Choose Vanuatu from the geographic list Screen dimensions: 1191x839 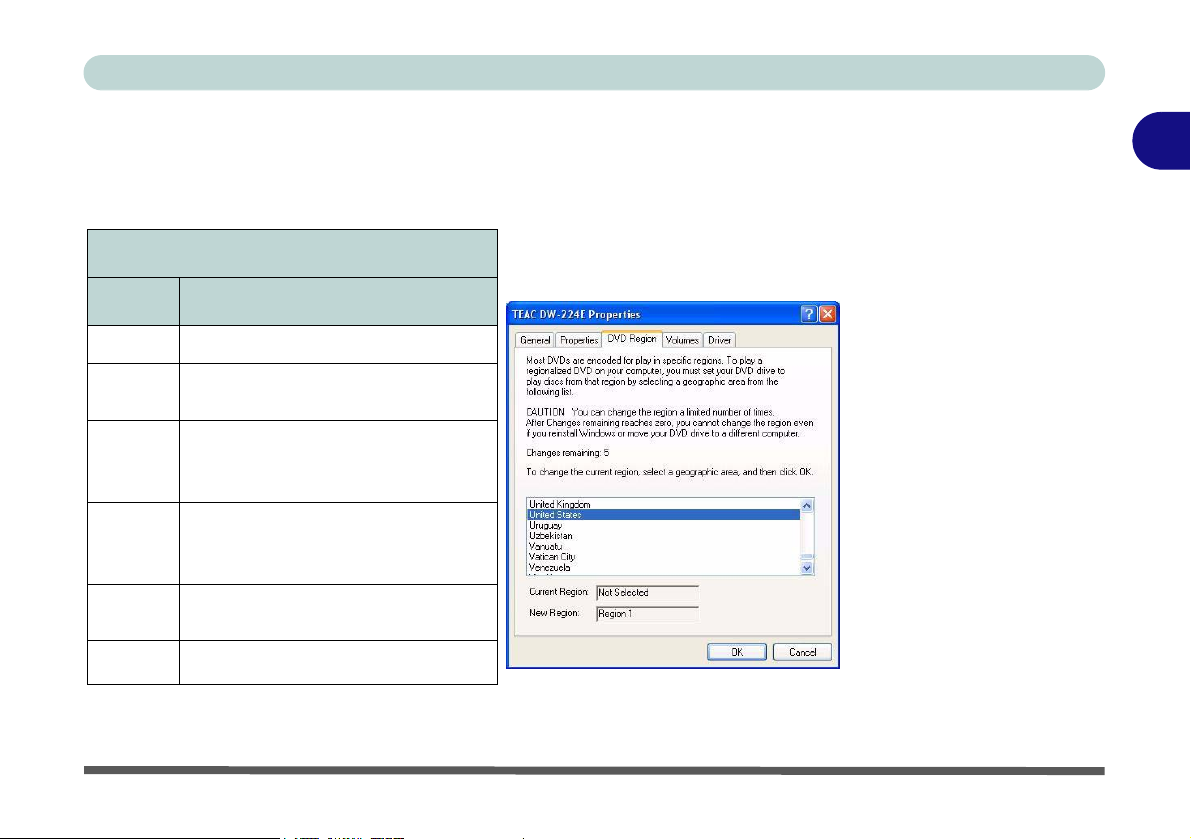(663, 547)
